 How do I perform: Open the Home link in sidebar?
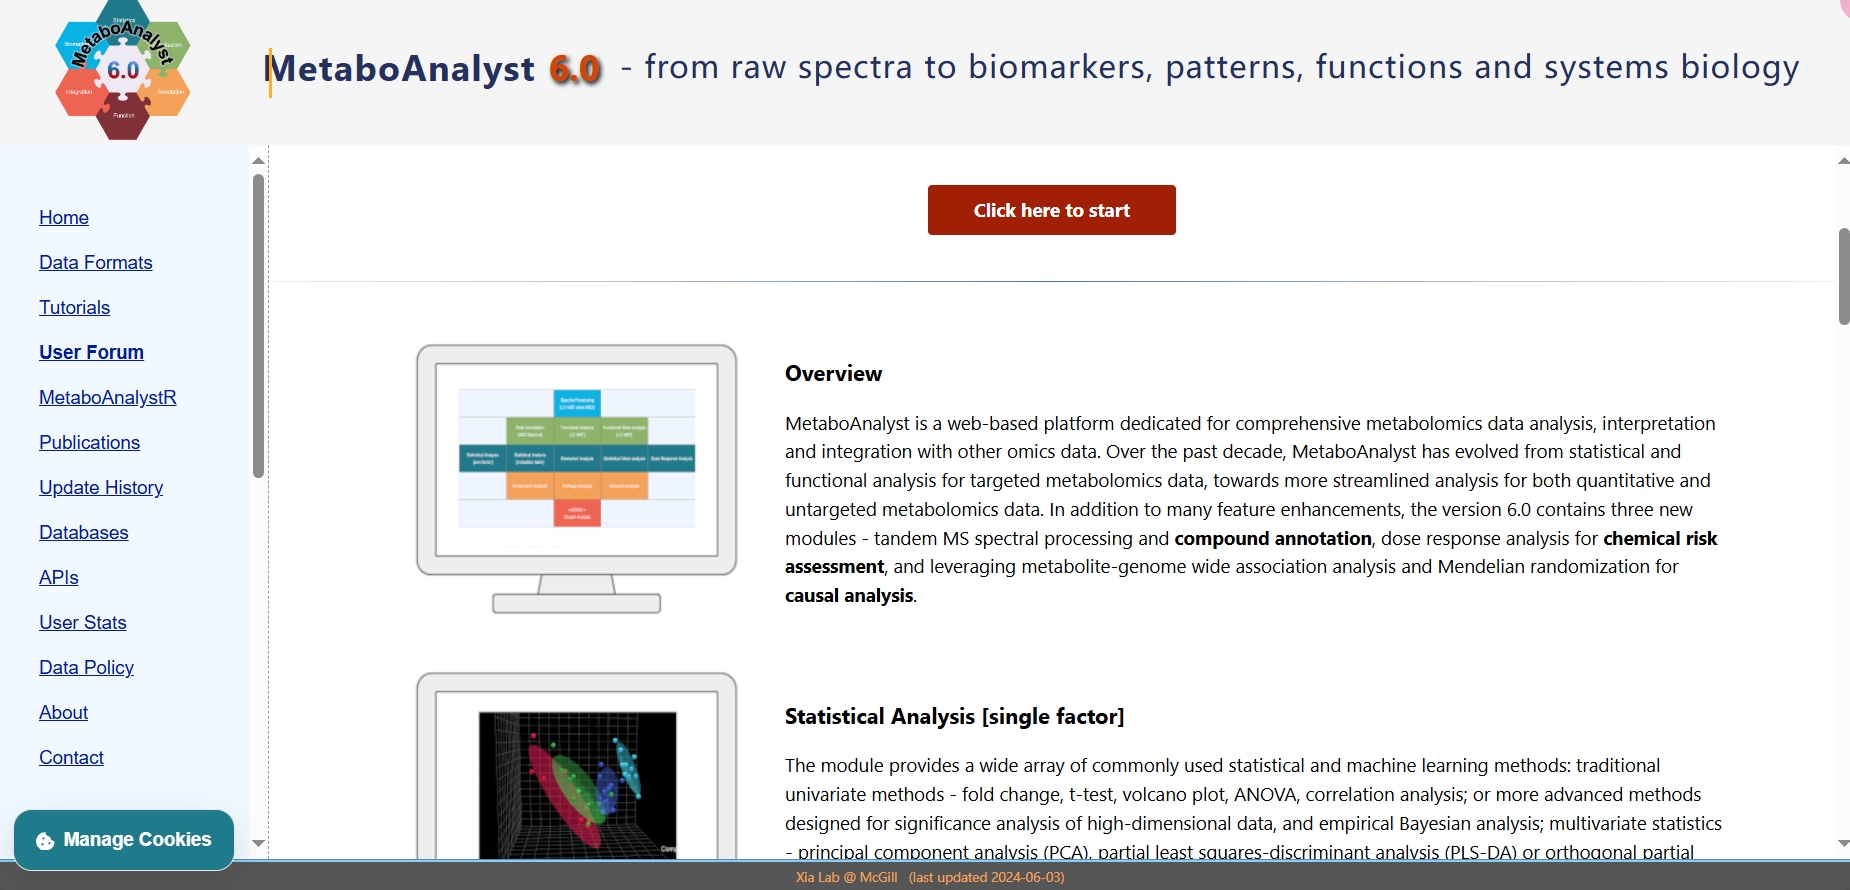tap(64, 217)
